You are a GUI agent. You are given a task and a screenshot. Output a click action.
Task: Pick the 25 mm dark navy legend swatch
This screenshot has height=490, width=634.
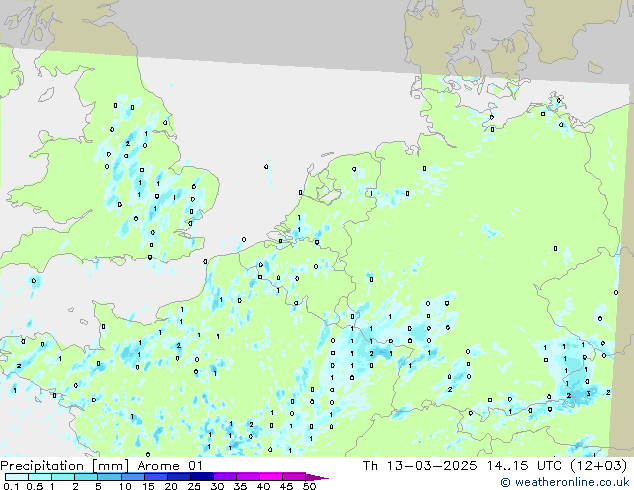point(202,477)
